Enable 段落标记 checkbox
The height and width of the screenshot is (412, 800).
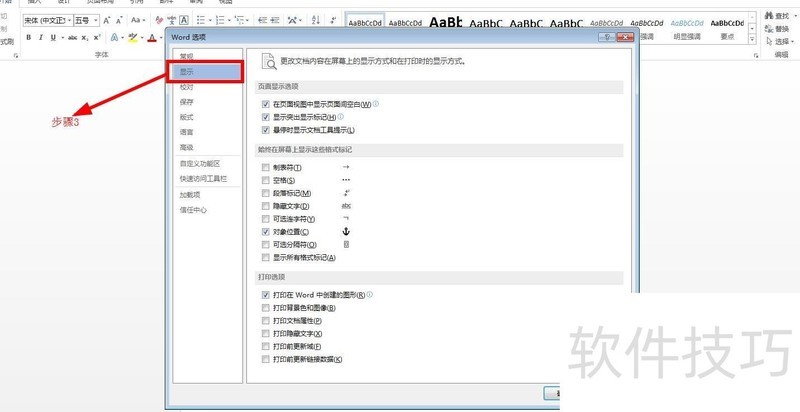pos(265,193)
